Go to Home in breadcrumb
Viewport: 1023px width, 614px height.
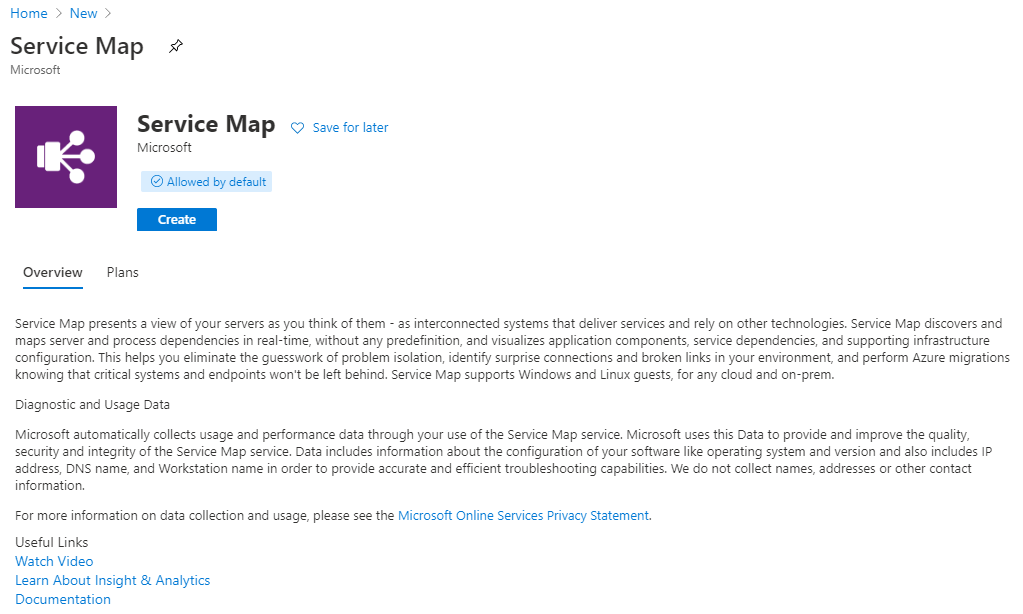click(29, 13)
